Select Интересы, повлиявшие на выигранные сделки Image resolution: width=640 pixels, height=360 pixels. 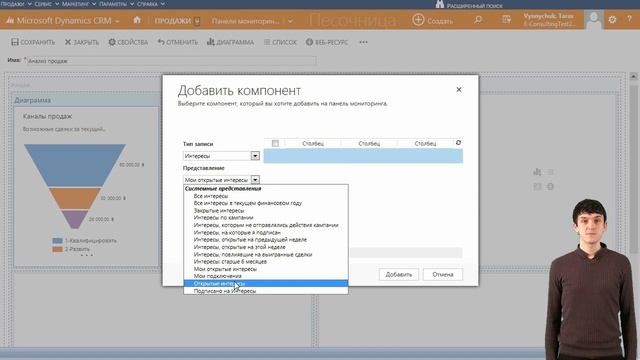[x=253, y=254]
